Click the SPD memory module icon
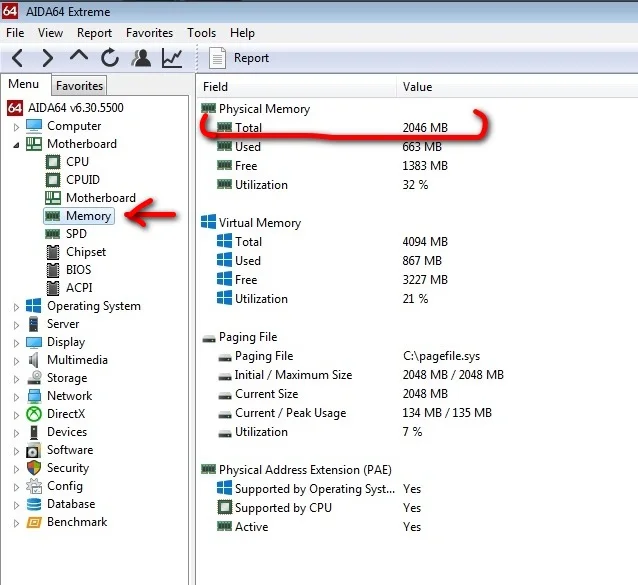The height and width of the screenshot is (585, 638). click(52, 234)
